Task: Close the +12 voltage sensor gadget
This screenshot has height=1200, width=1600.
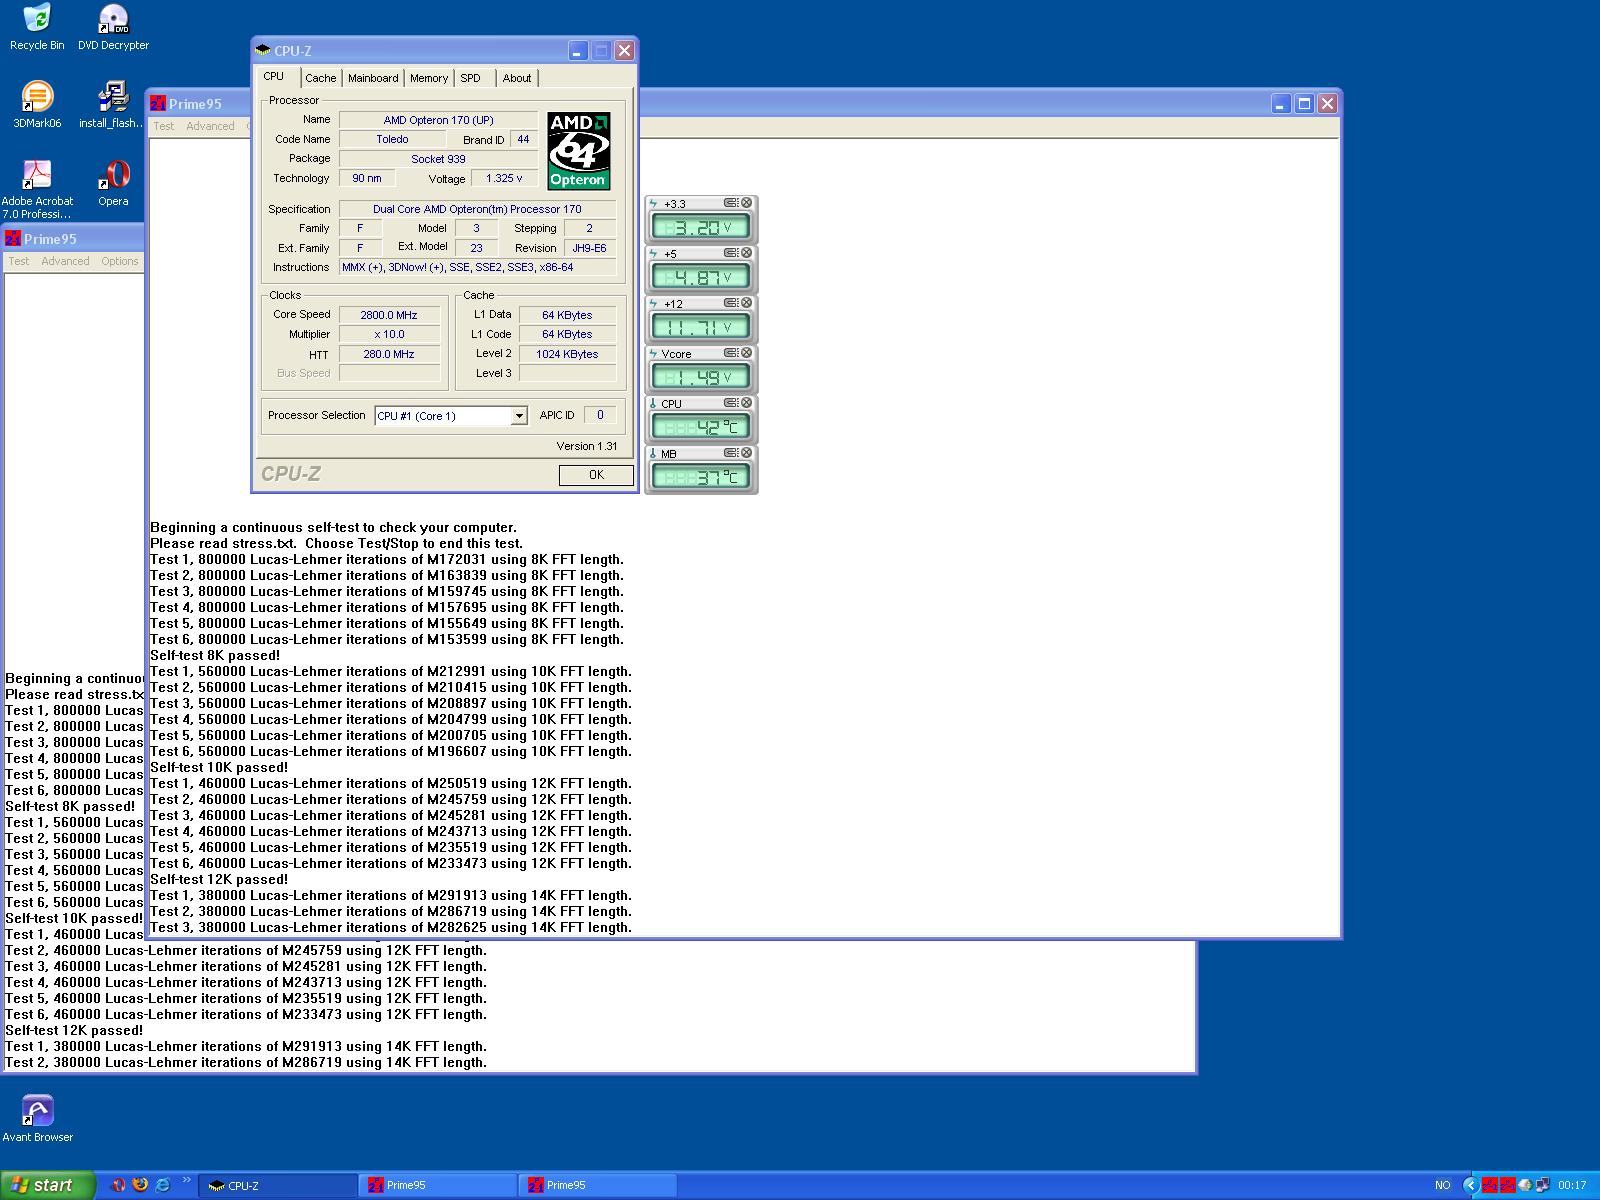Action: click(x=746, y=303)
